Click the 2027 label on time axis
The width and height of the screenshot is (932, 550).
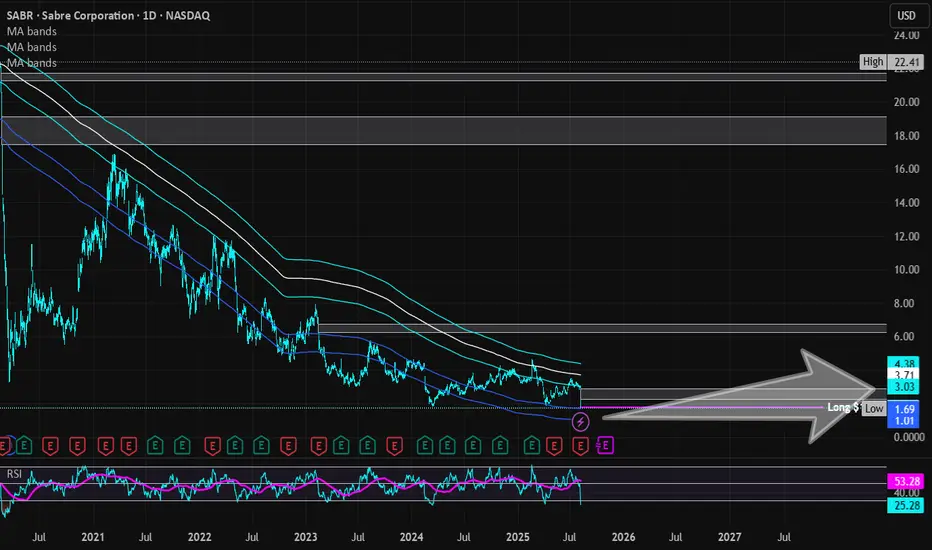(729, 537)
